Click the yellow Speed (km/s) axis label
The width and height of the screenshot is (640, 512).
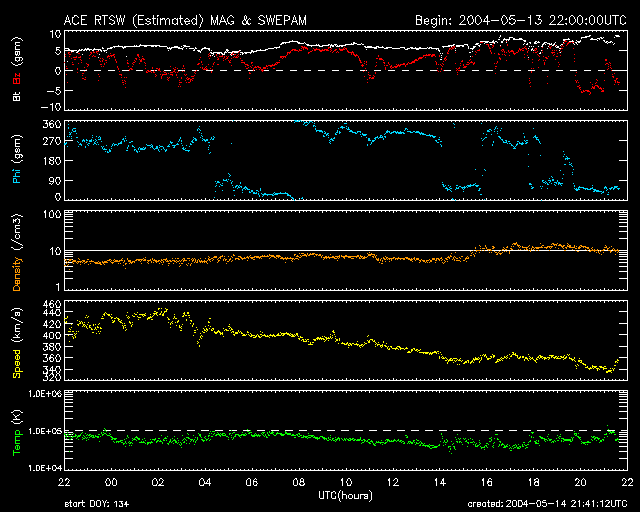pos(17,343)
